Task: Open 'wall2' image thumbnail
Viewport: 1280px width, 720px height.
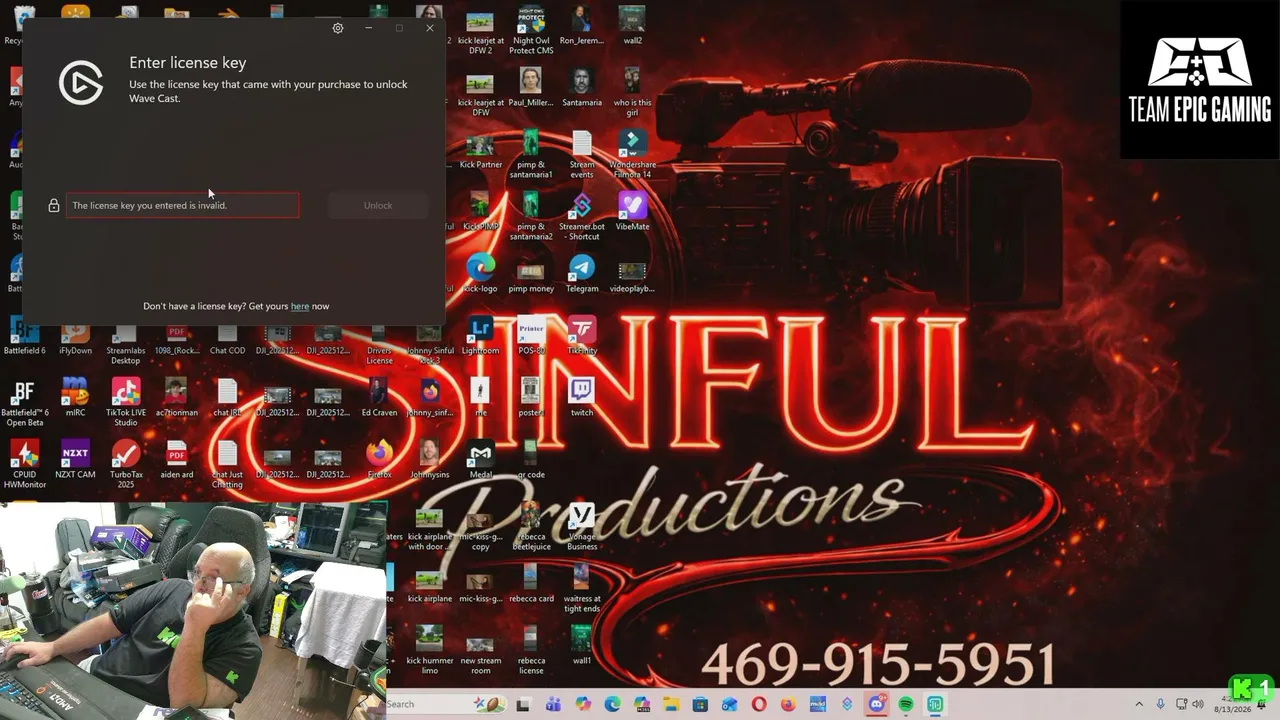Action: pos(632,25)
